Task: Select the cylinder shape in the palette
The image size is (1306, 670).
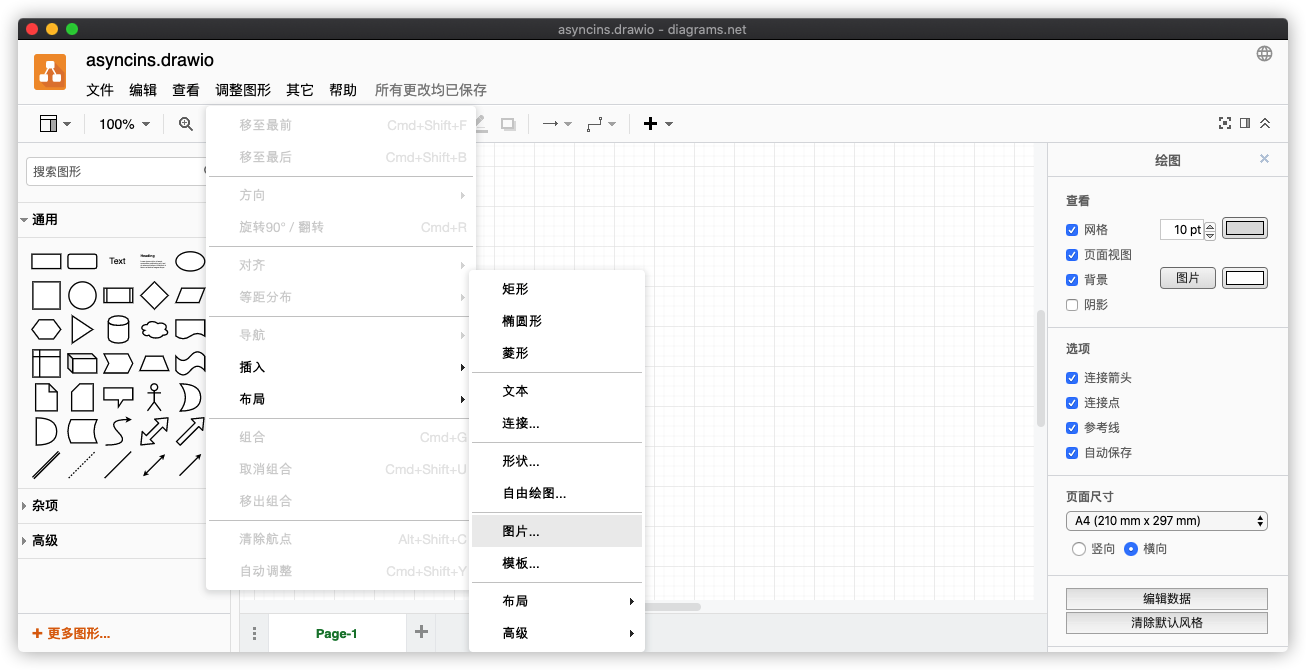Action: pos(118,329)
